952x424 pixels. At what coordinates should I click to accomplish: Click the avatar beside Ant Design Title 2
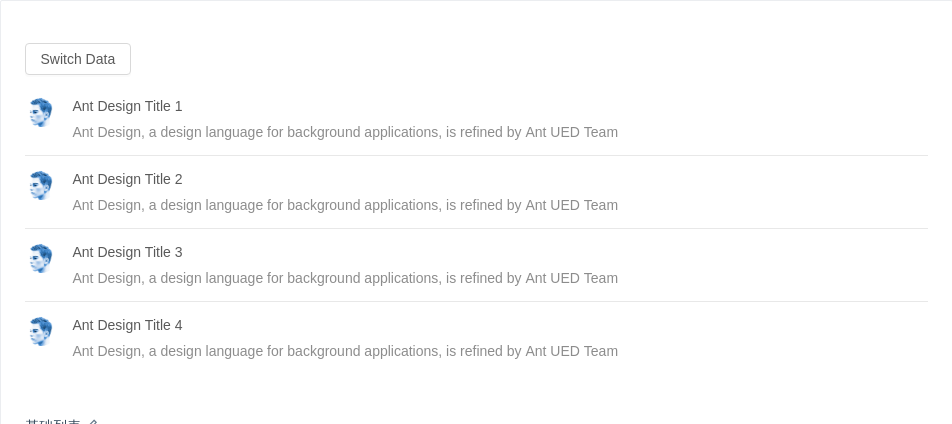(41, 186)
